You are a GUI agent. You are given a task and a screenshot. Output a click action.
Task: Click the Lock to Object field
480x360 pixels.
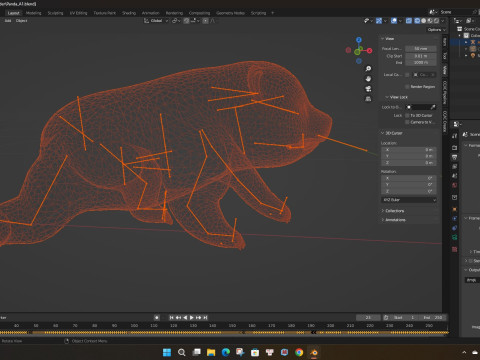pyautogui.click(x=421, y=107)
